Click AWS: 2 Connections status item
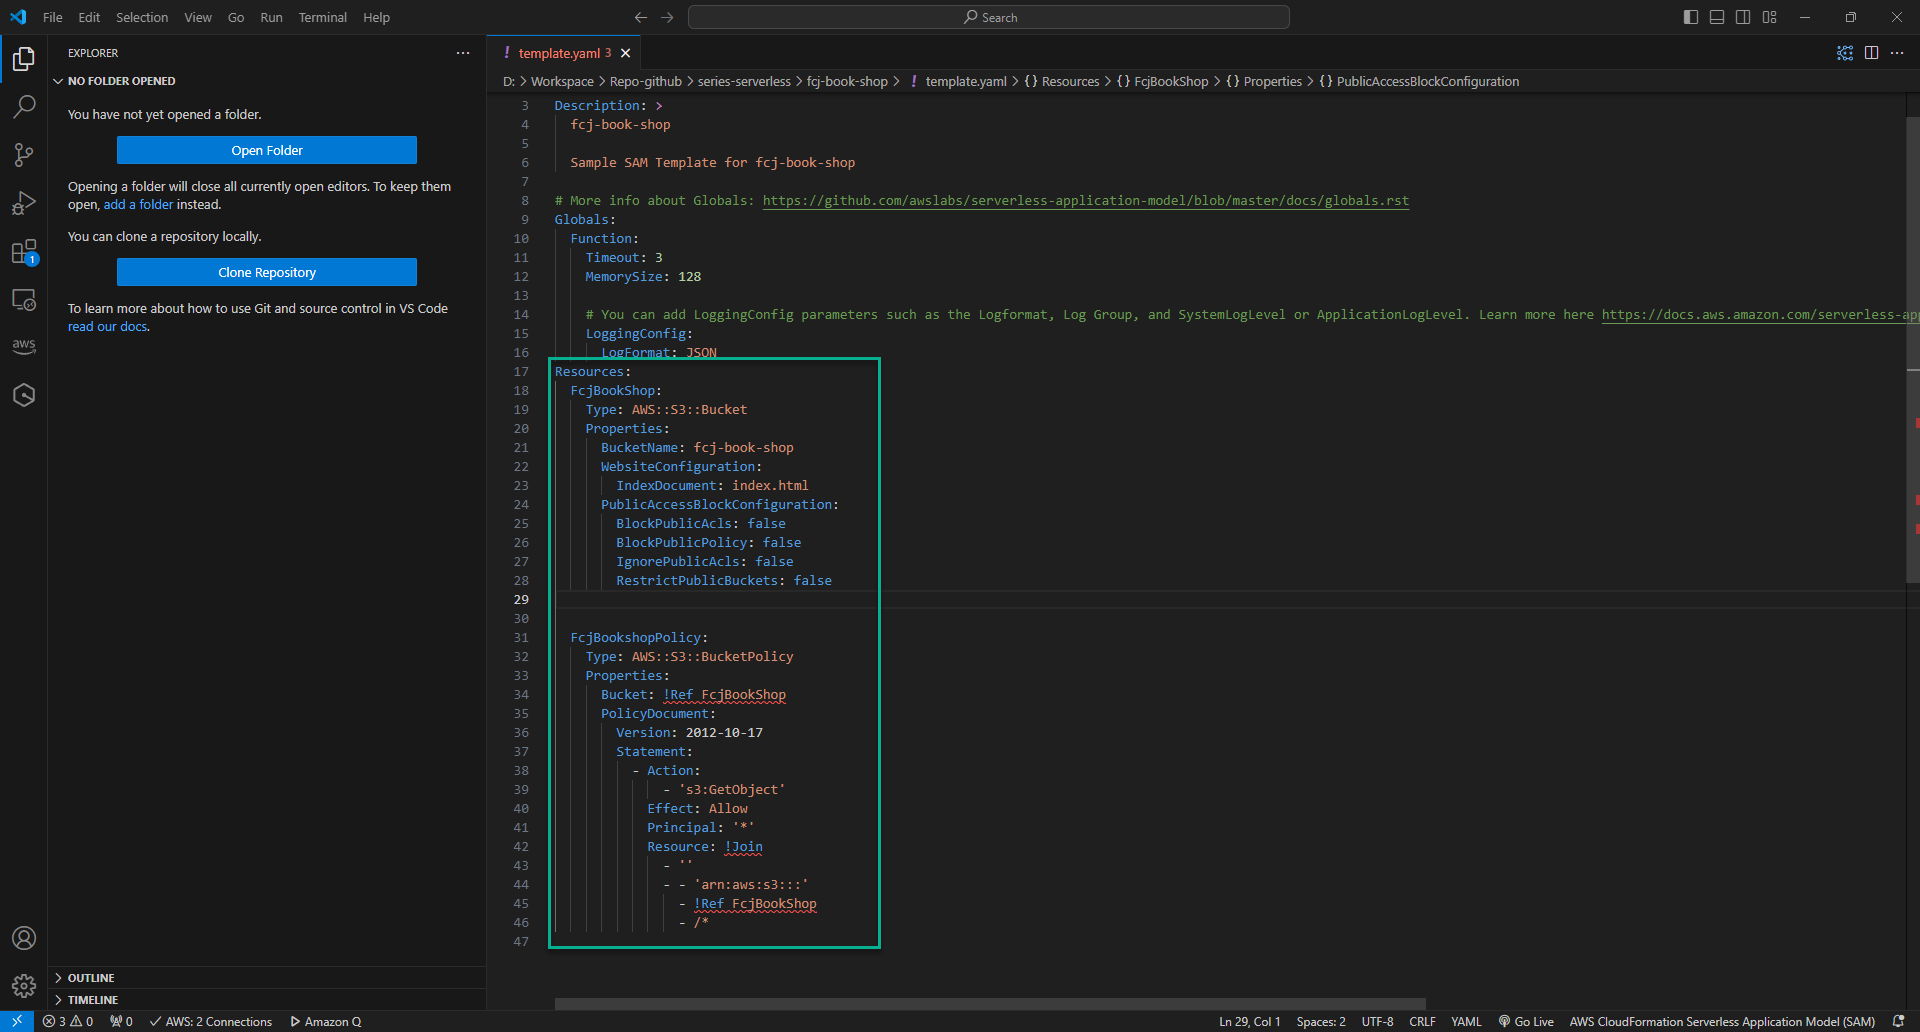Viewport: 1920px width, 1032px height. tap(211, 1021)
